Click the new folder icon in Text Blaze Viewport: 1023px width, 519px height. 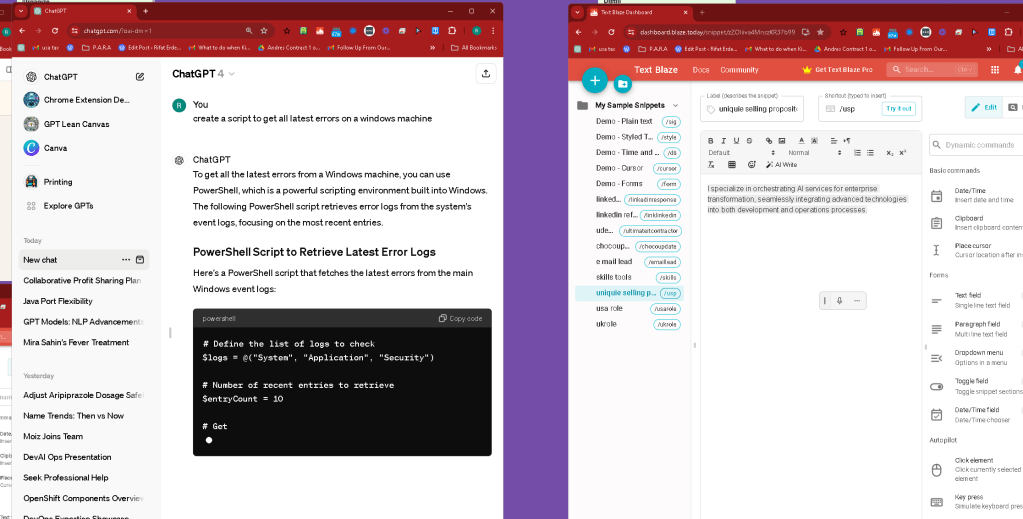click(623, 84)
